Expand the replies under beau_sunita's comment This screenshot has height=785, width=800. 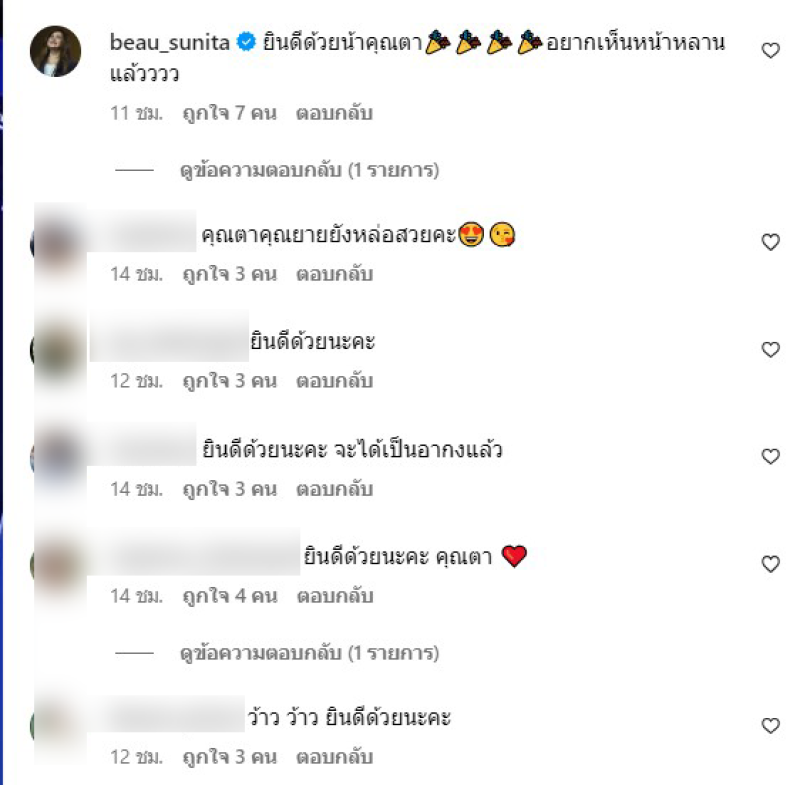[309, 170]
